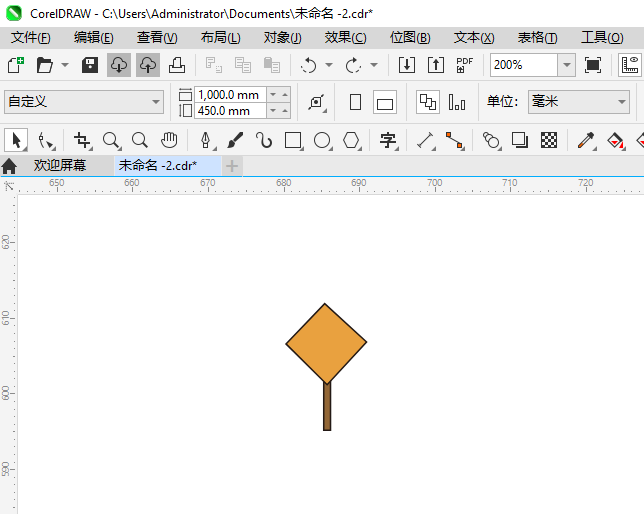The width and height of the screenshot is (644, 514).
Task: Switch to portrait orientation
Action: pyautogui.click(x=356, y=102)
